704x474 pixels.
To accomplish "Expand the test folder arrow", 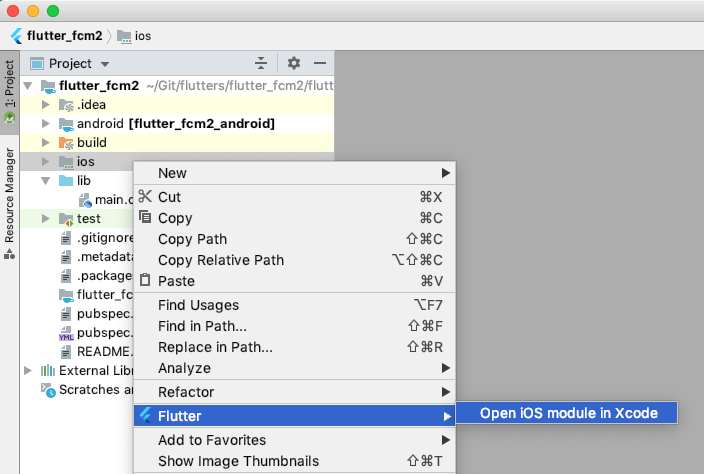I will [45, 219].
